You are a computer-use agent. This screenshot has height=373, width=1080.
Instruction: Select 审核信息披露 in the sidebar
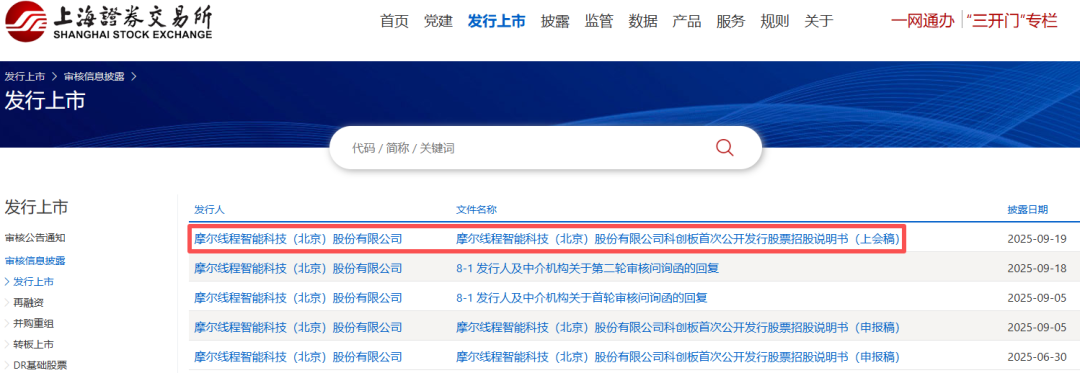pos(35,261)
